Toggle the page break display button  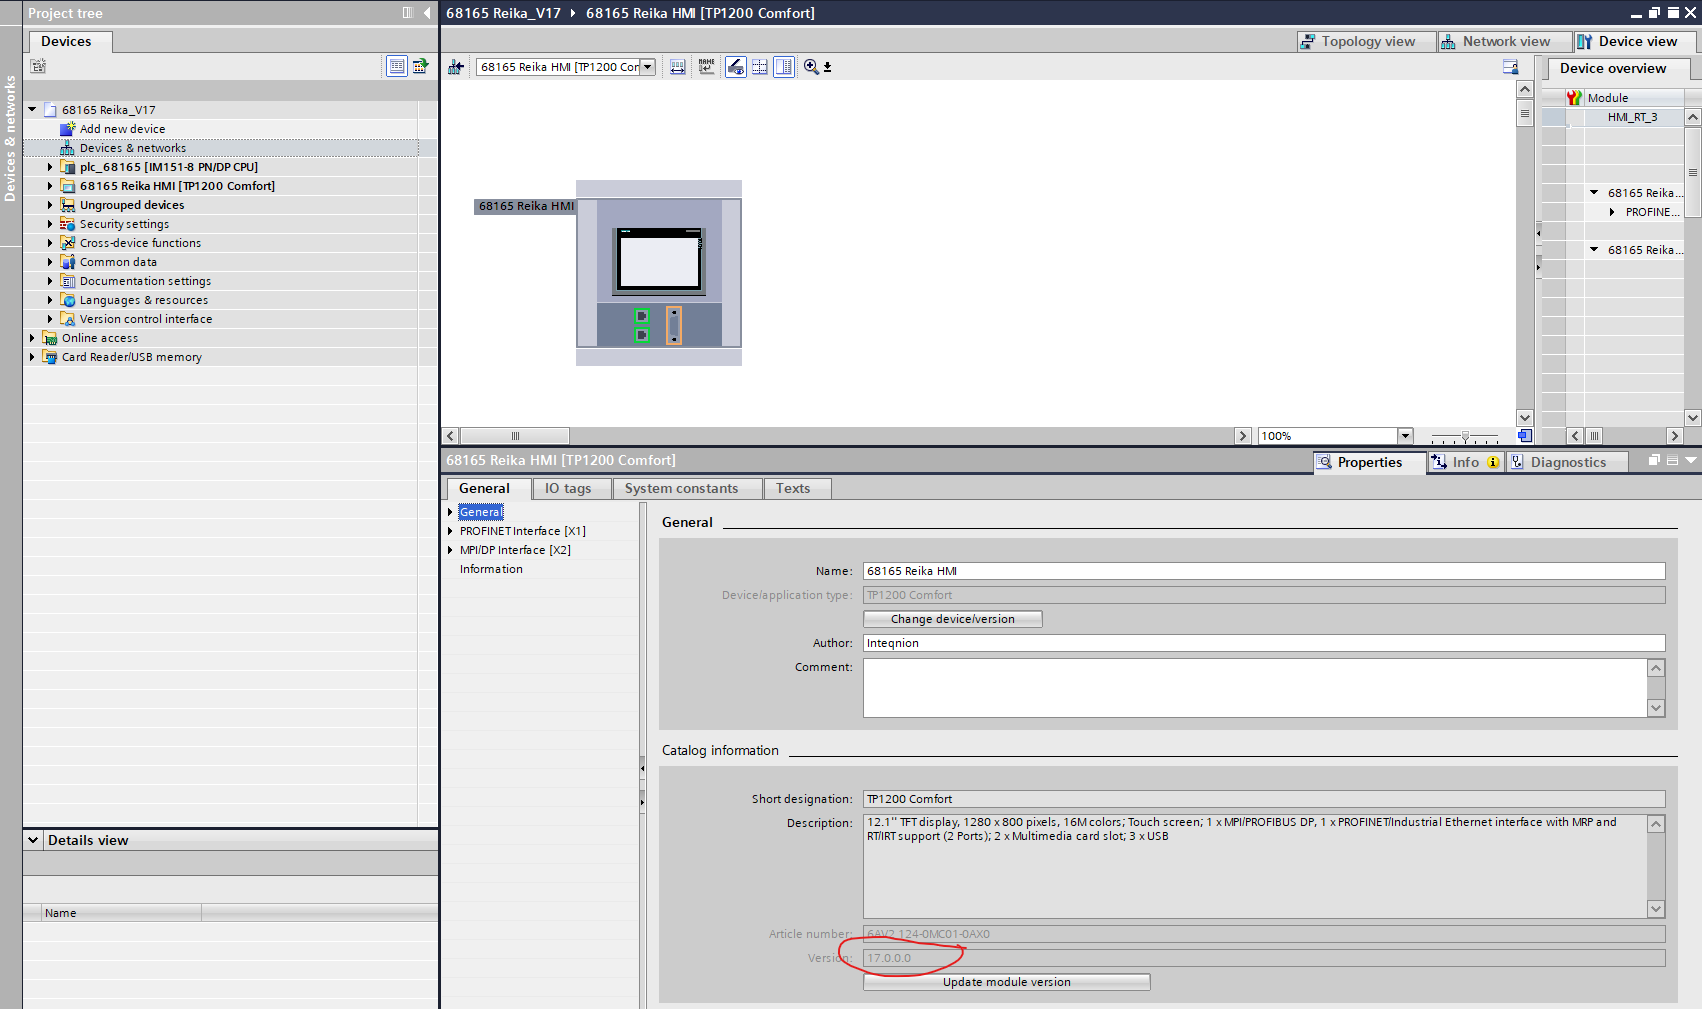click(760, 67)
